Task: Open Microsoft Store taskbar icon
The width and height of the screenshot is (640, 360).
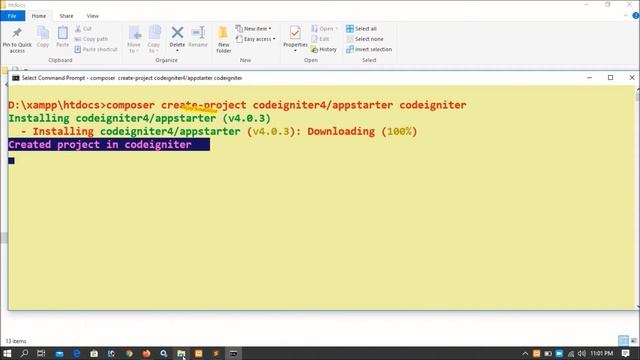Action: pos(94,353)
